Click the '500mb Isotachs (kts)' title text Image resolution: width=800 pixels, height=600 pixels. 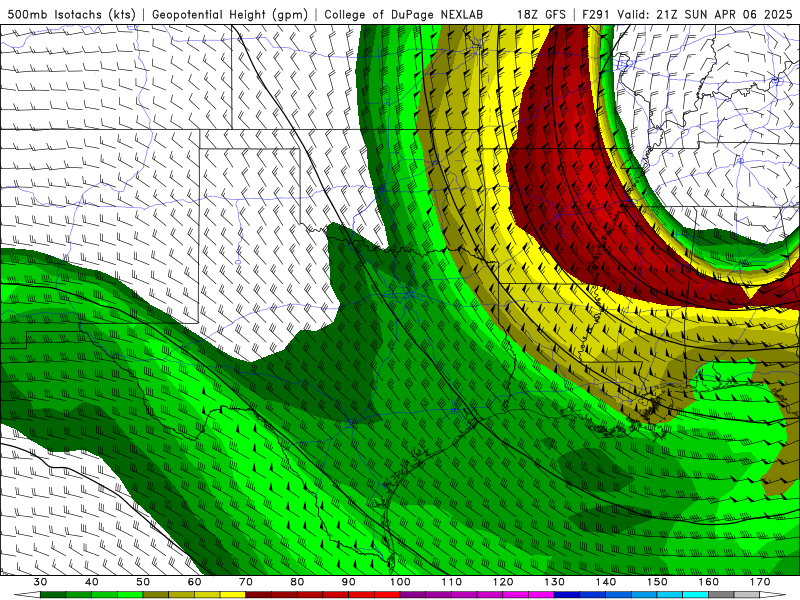click(71, 15)
